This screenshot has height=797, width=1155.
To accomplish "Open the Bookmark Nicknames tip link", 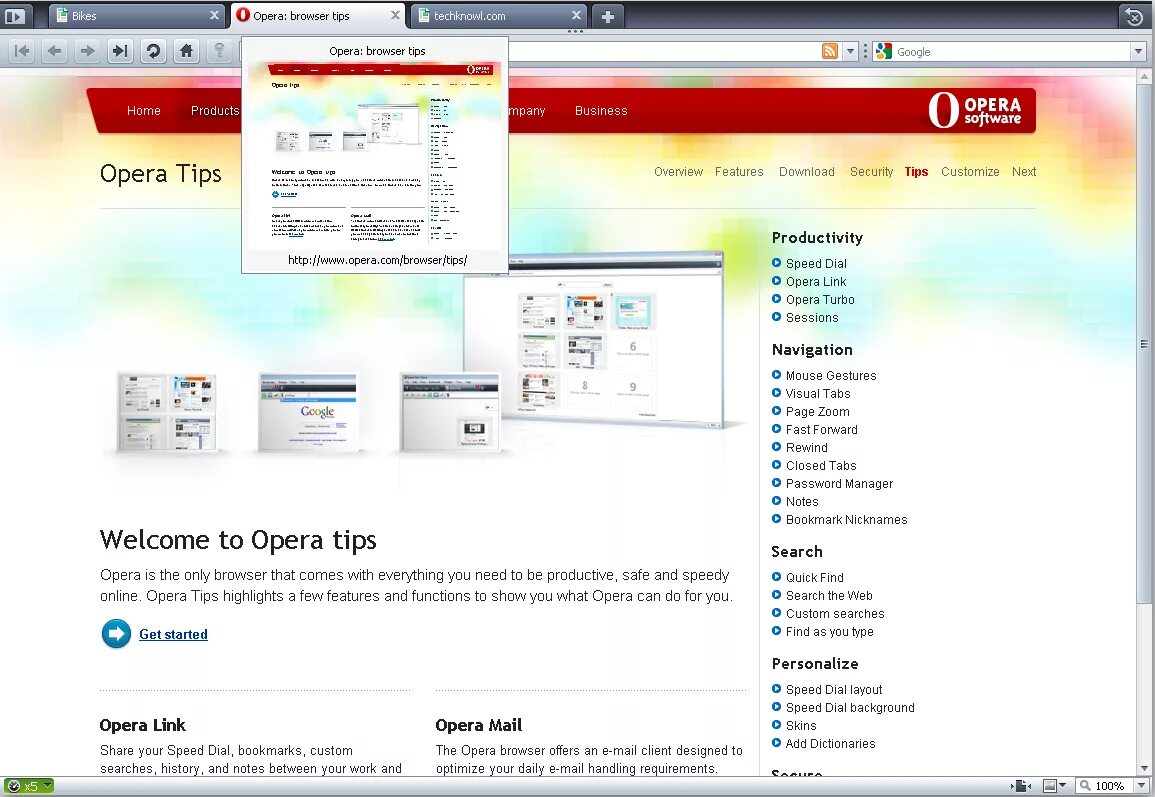I will pos(846,520).
